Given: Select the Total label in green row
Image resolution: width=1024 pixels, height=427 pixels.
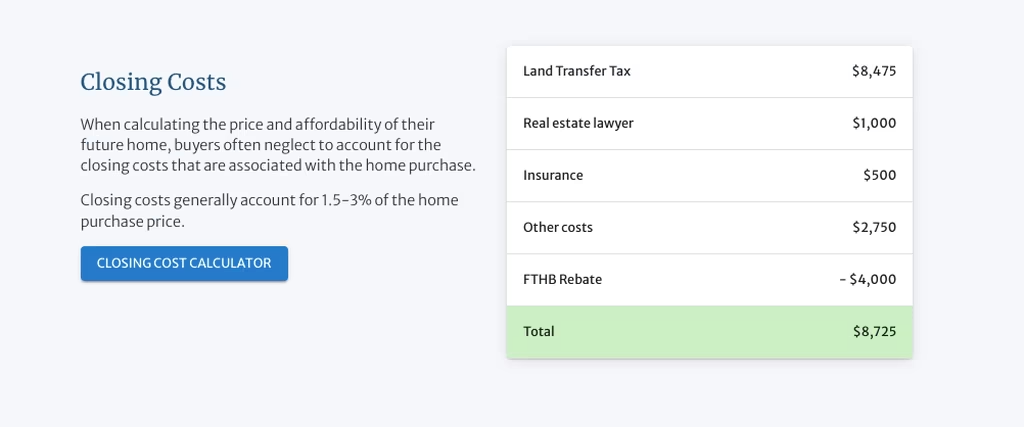Looking at the screenshot, I should [x=539, y=332].
